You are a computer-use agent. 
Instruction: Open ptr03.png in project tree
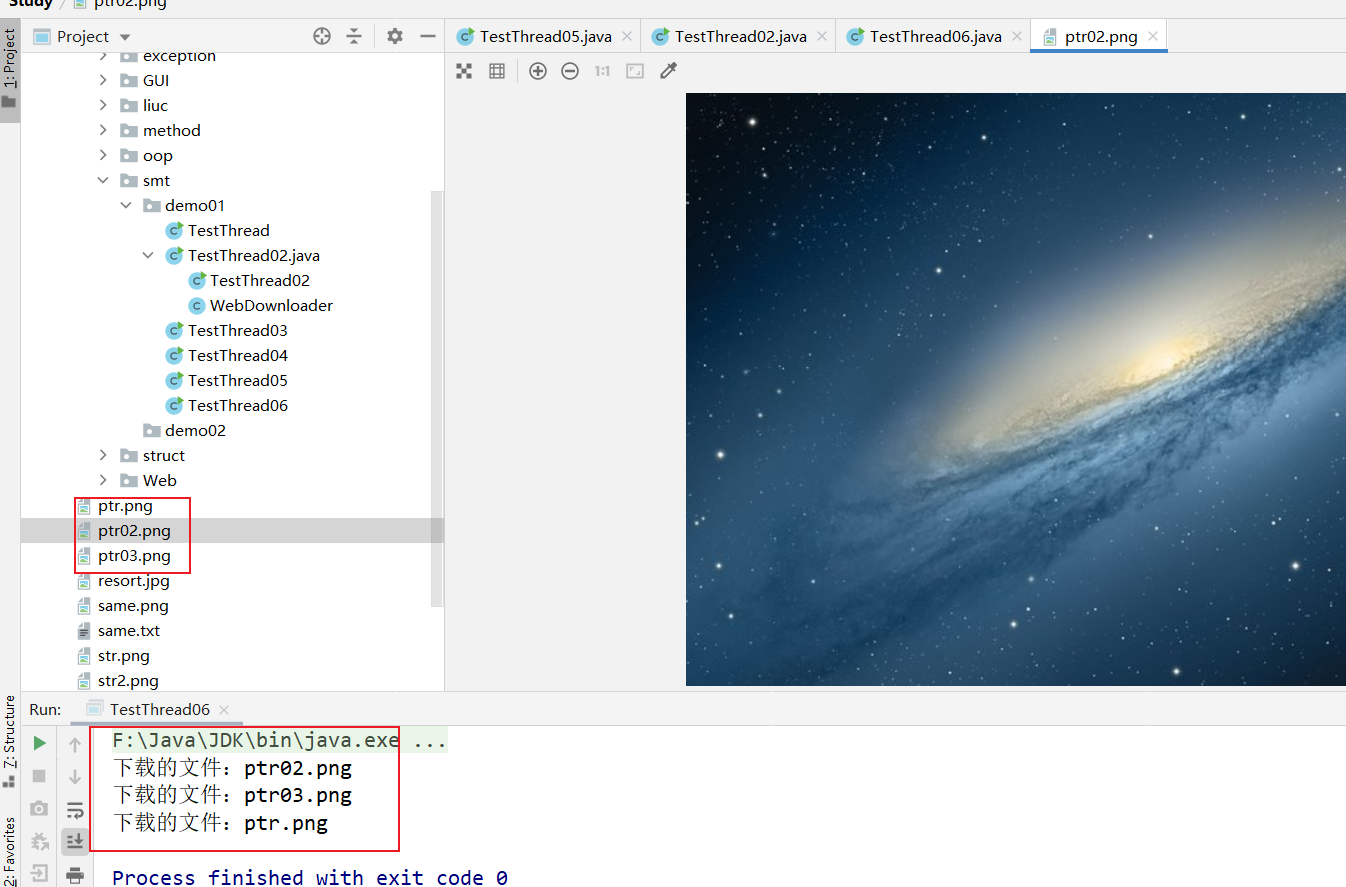coord(134,556)
